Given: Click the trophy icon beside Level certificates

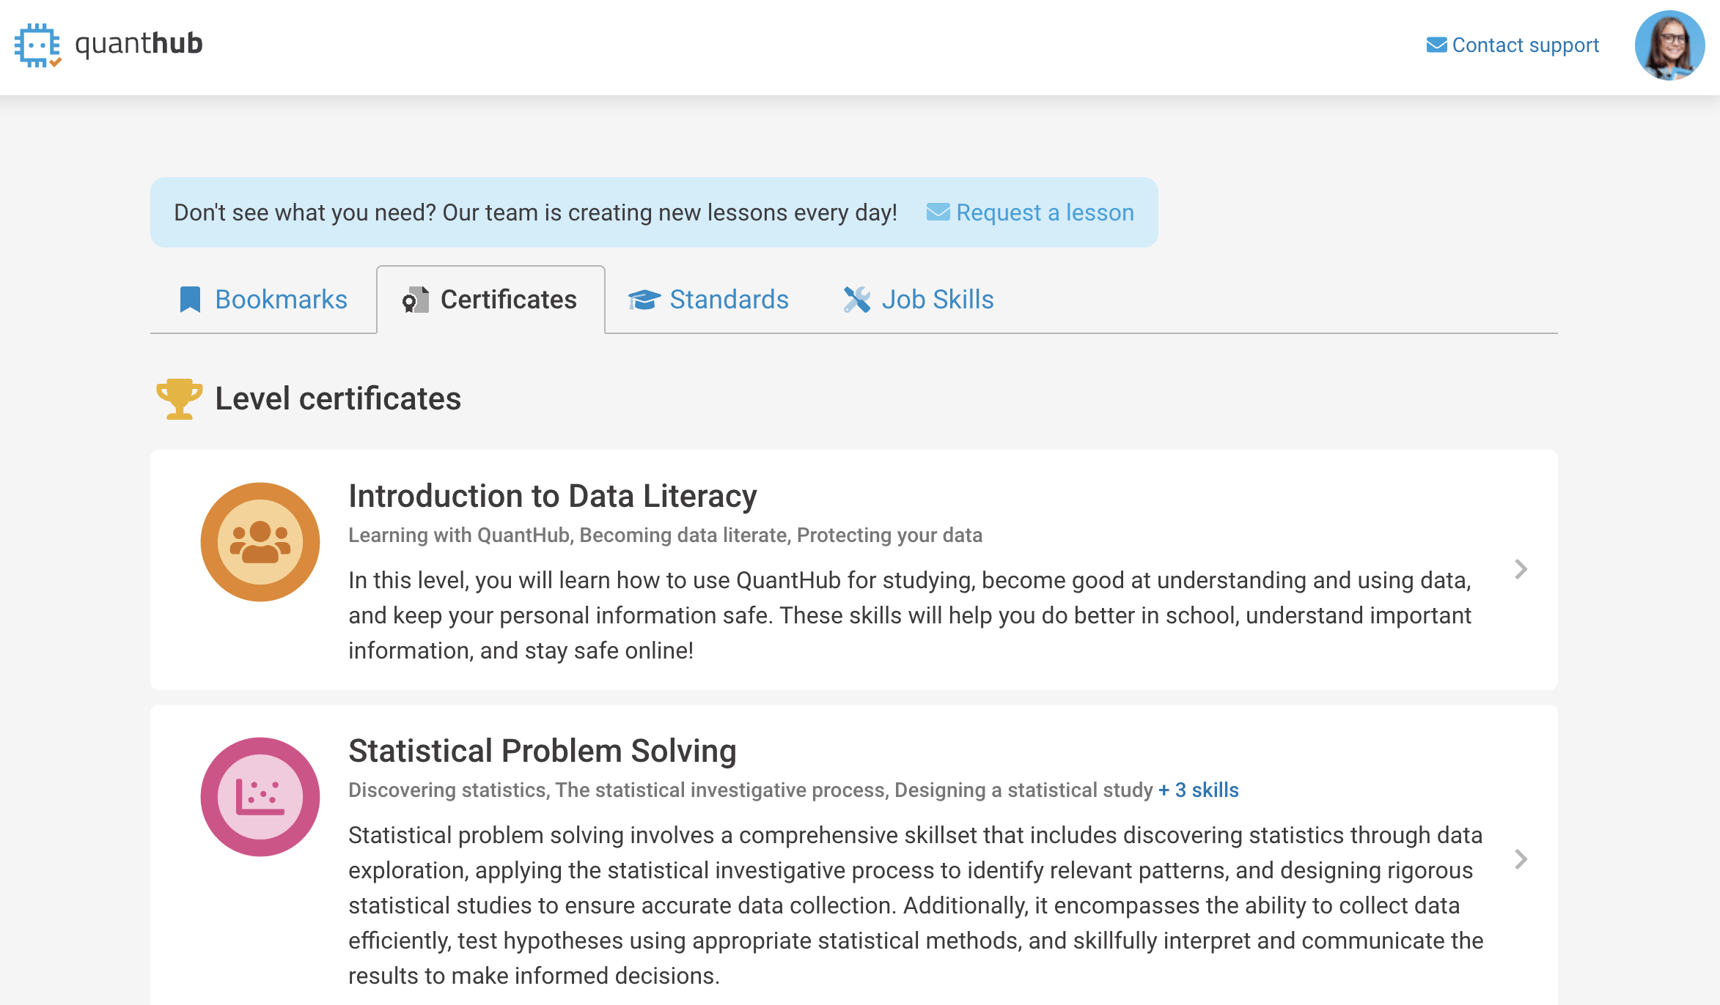Looking at the screenshot, I should 178,397.
